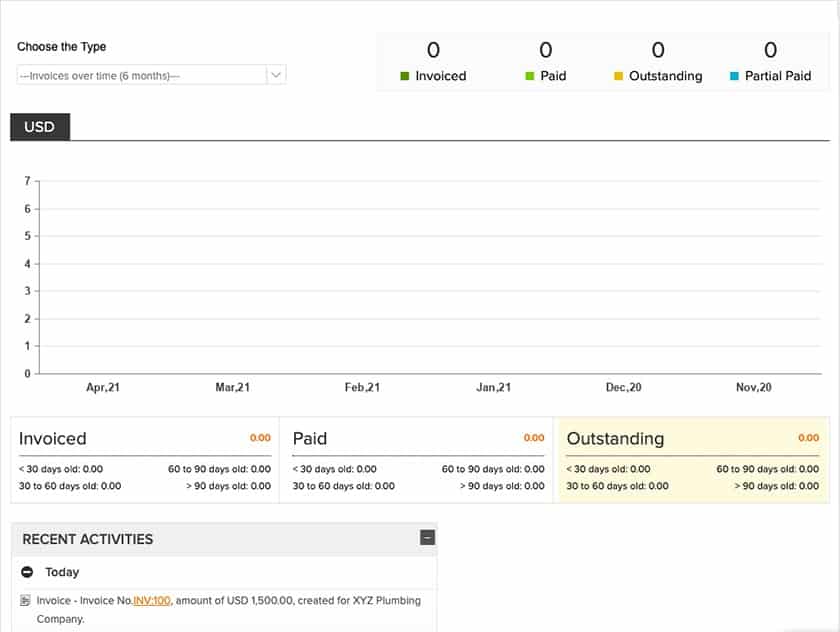Image resolution: width=840 pixels, height=632 pixels.
Task: Click the dark green Invoiced legend square
Action: coord(405,75)
